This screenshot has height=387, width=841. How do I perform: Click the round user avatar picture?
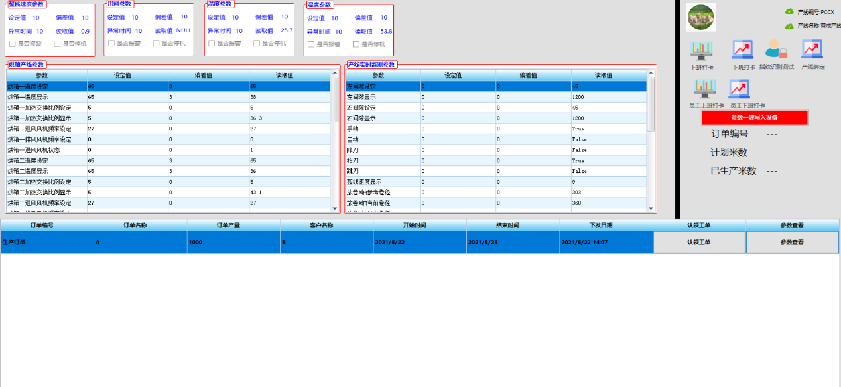(701, 18)
